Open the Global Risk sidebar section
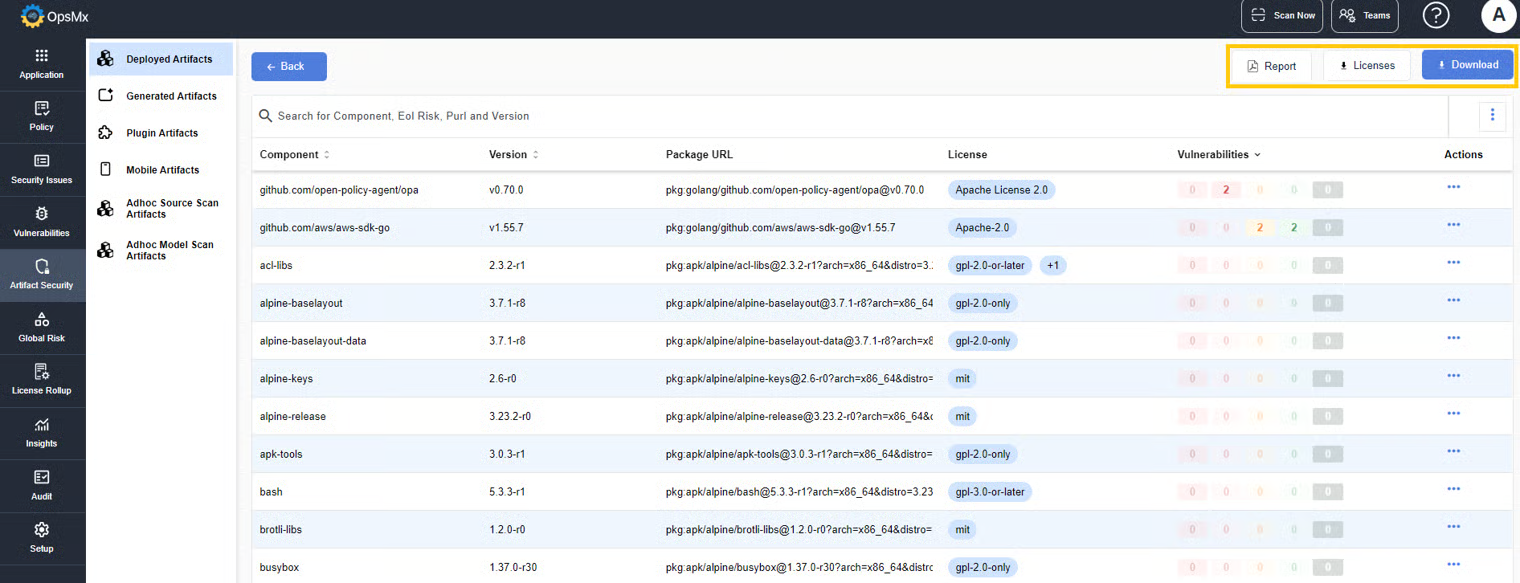Image resolution: width=1520 pixels, height=583 pixels. coord(42,327)
